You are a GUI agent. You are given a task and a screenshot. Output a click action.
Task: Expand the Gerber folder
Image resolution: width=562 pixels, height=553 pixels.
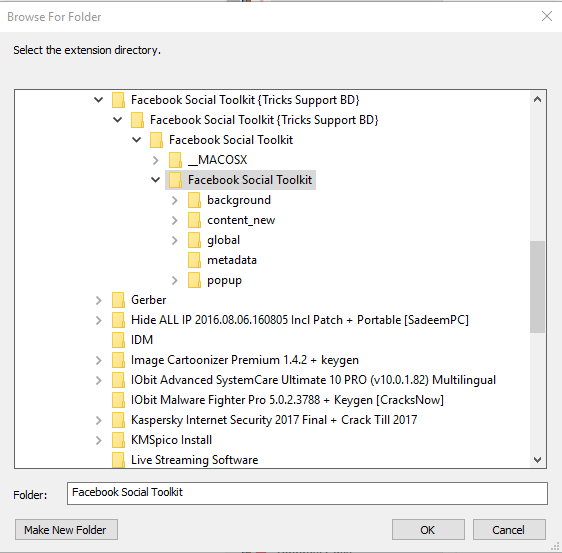click(99, 300)
